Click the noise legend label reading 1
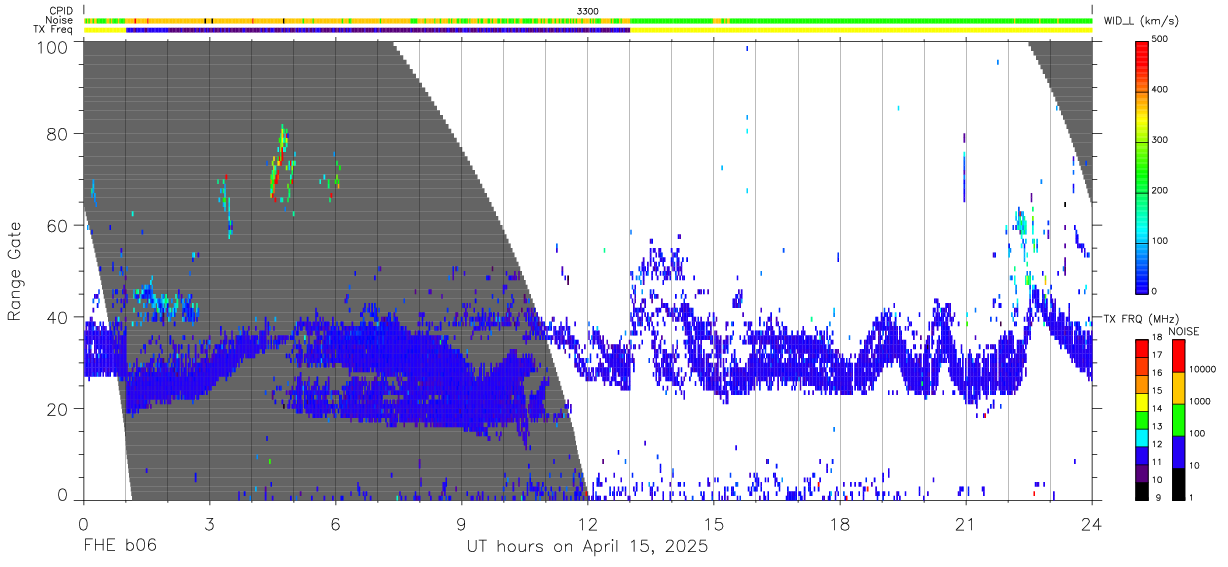Image resolution: width=1228 pixels, height=567 pixels. (x=1191, y=497)
